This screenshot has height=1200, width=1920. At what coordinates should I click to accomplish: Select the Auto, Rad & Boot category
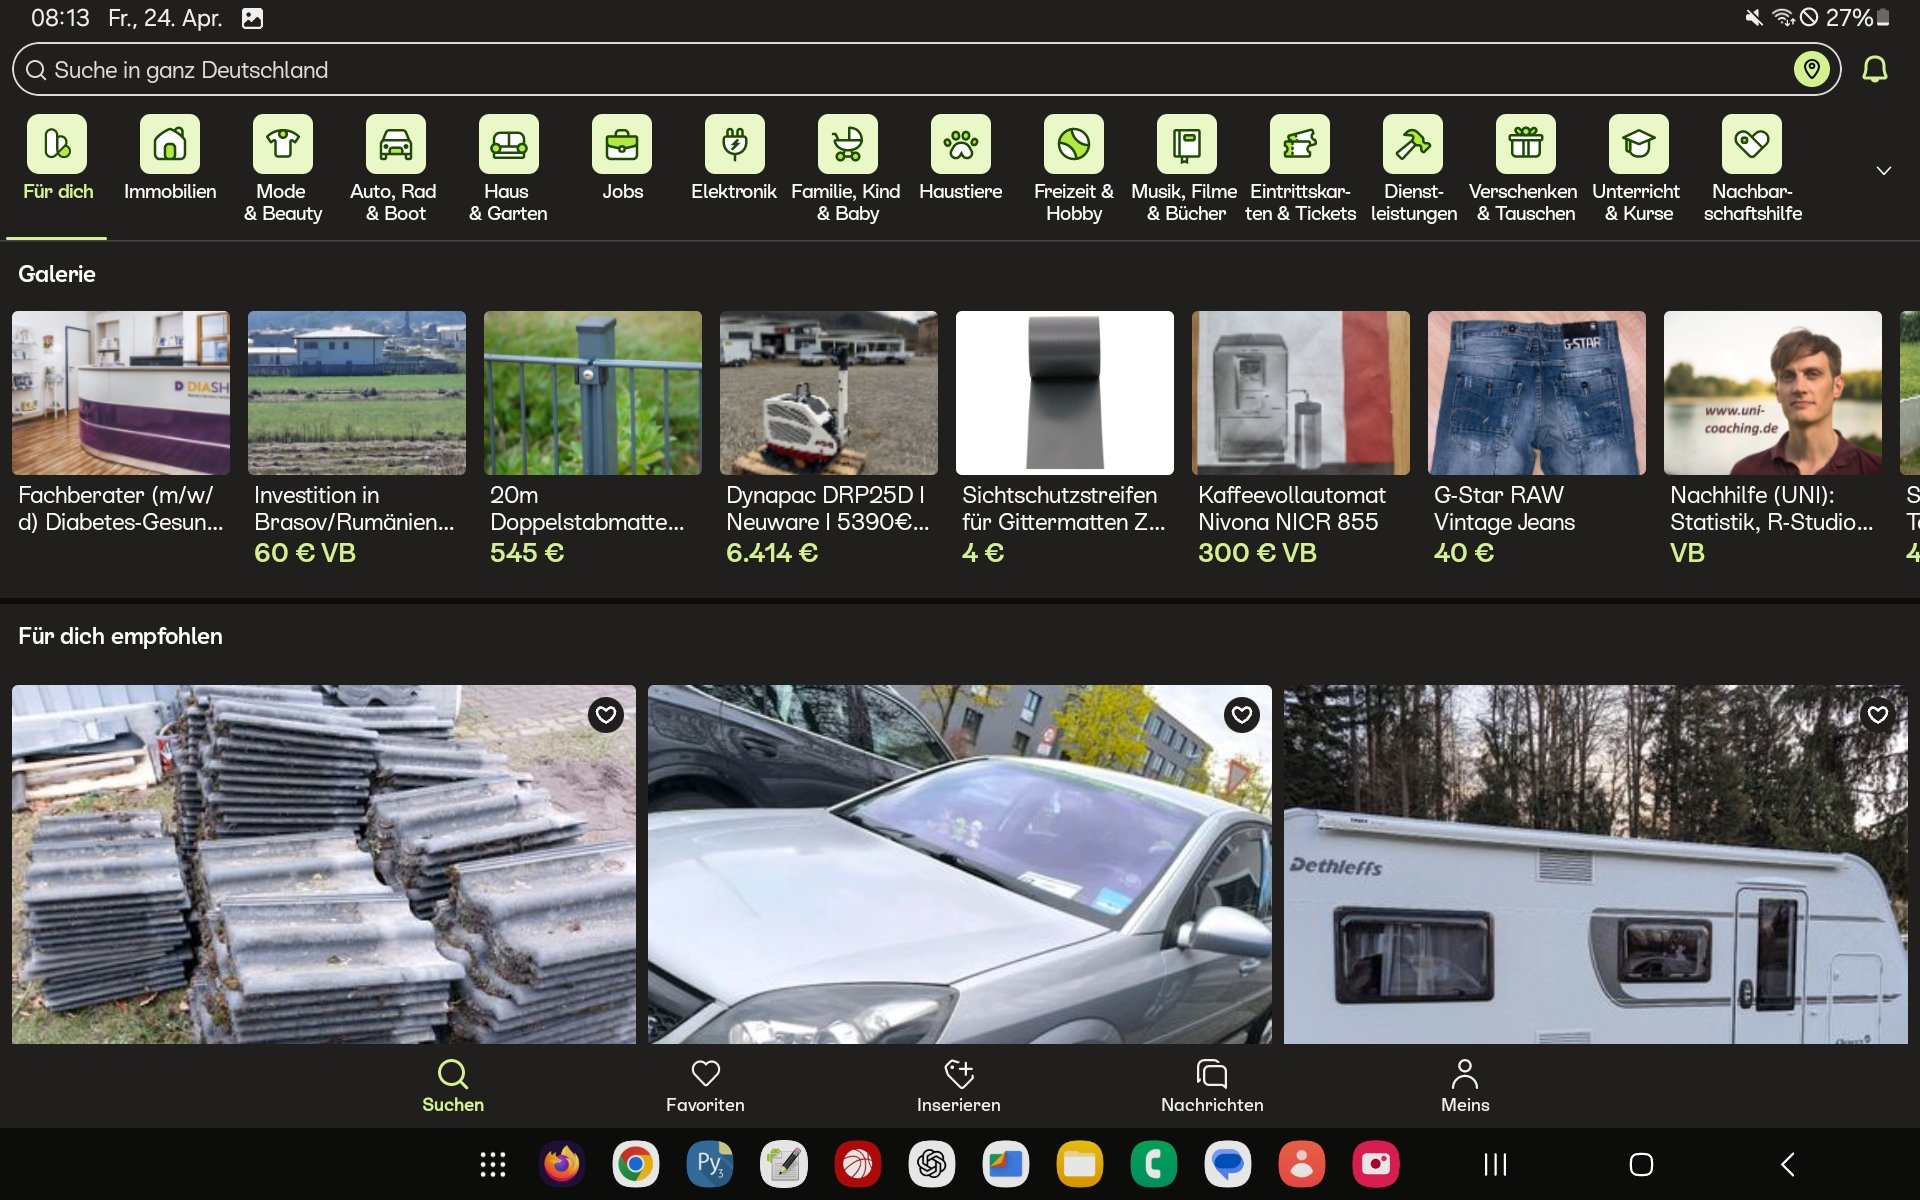pos(395,145)
